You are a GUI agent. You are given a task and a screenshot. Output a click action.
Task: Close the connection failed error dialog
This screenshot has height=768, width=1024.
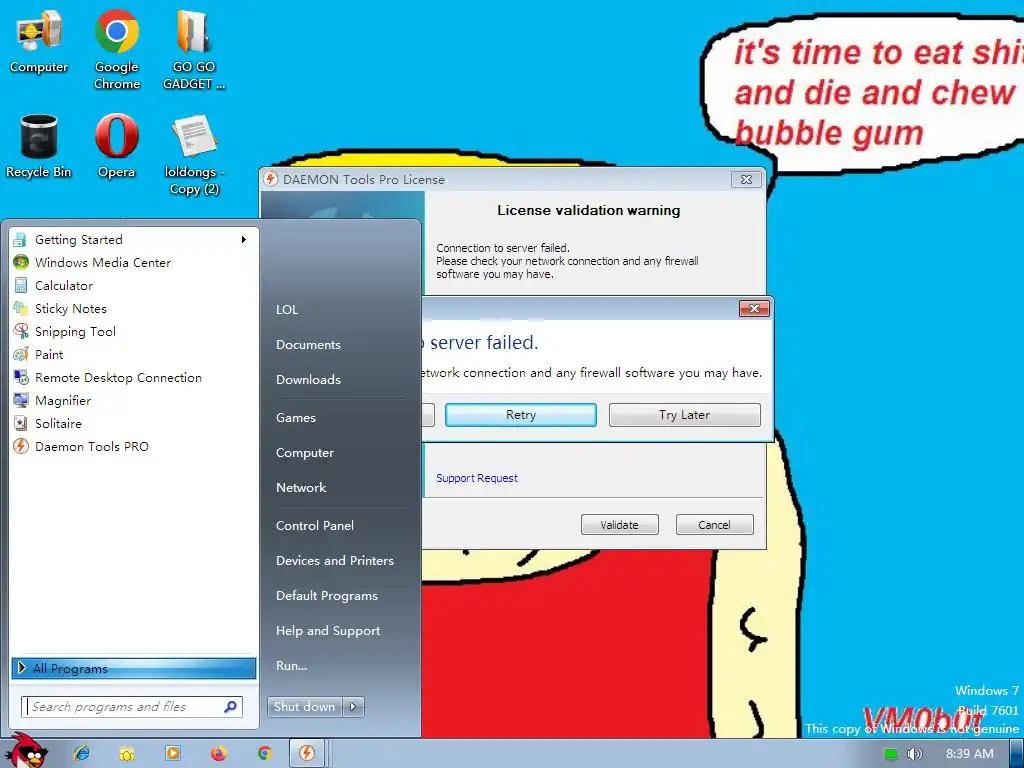[x=754, y=308]
